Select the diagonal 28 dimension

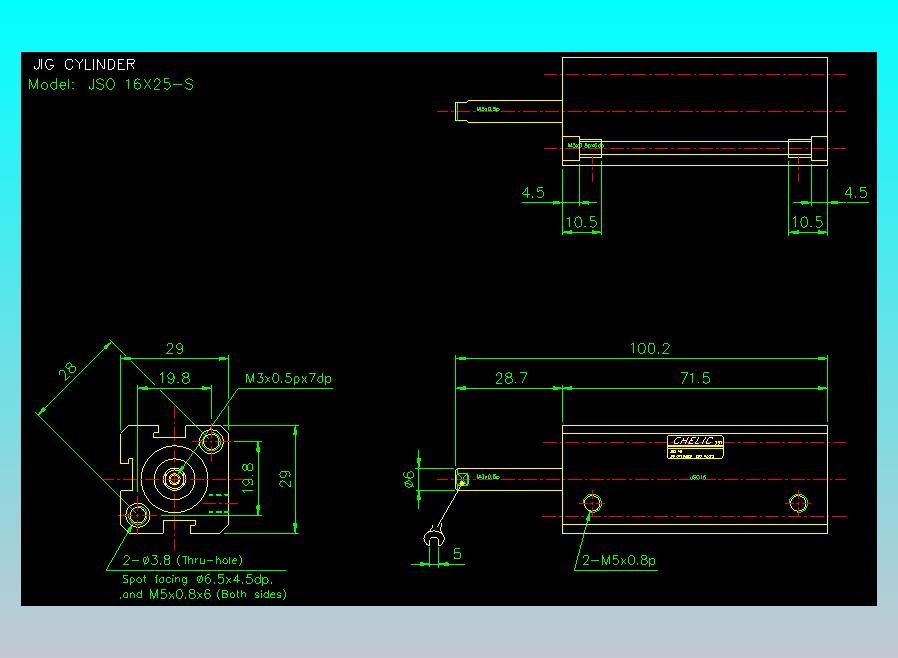pyautogui.click(x=67, y=372)
